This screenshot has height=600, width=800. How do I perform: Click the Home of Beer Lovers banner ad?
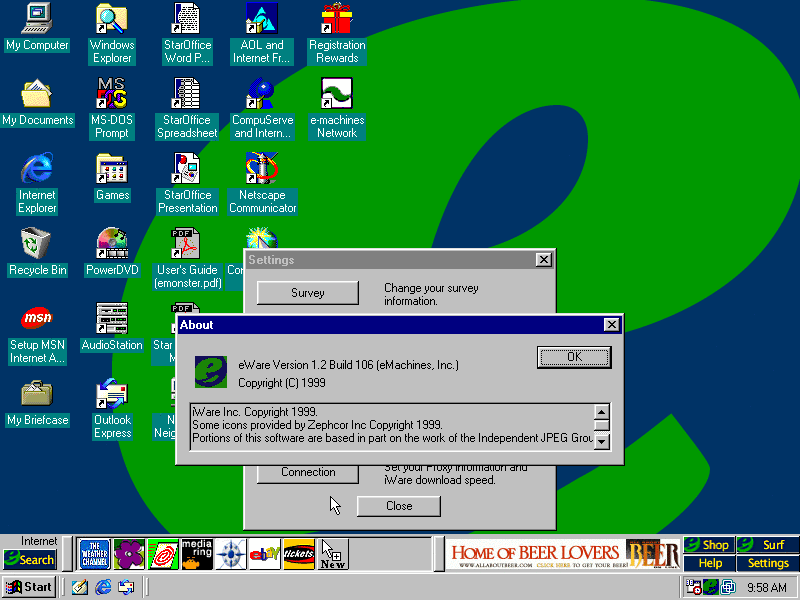[x=563, y=555]
